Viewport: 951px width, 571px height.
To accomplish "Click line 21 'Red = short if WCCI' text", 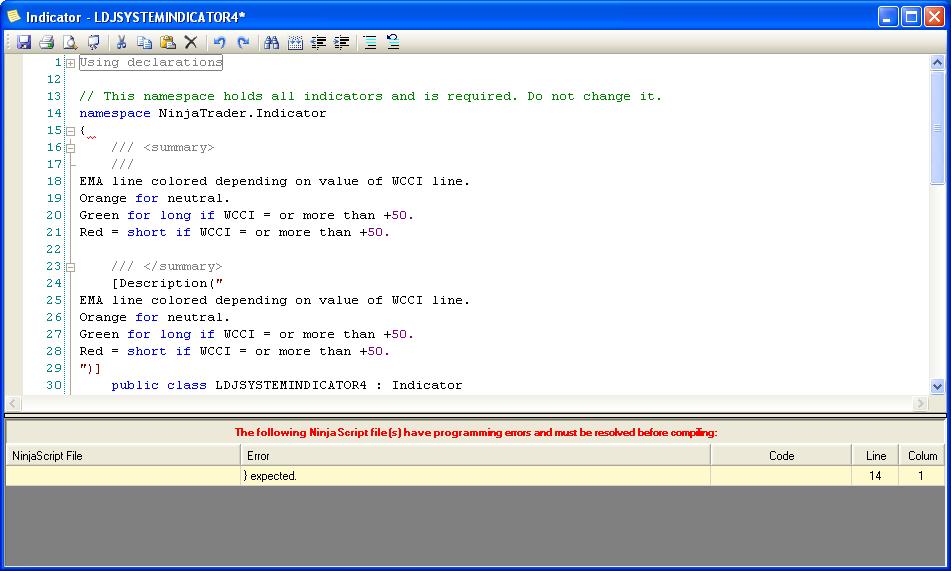I will coord(155,232).
